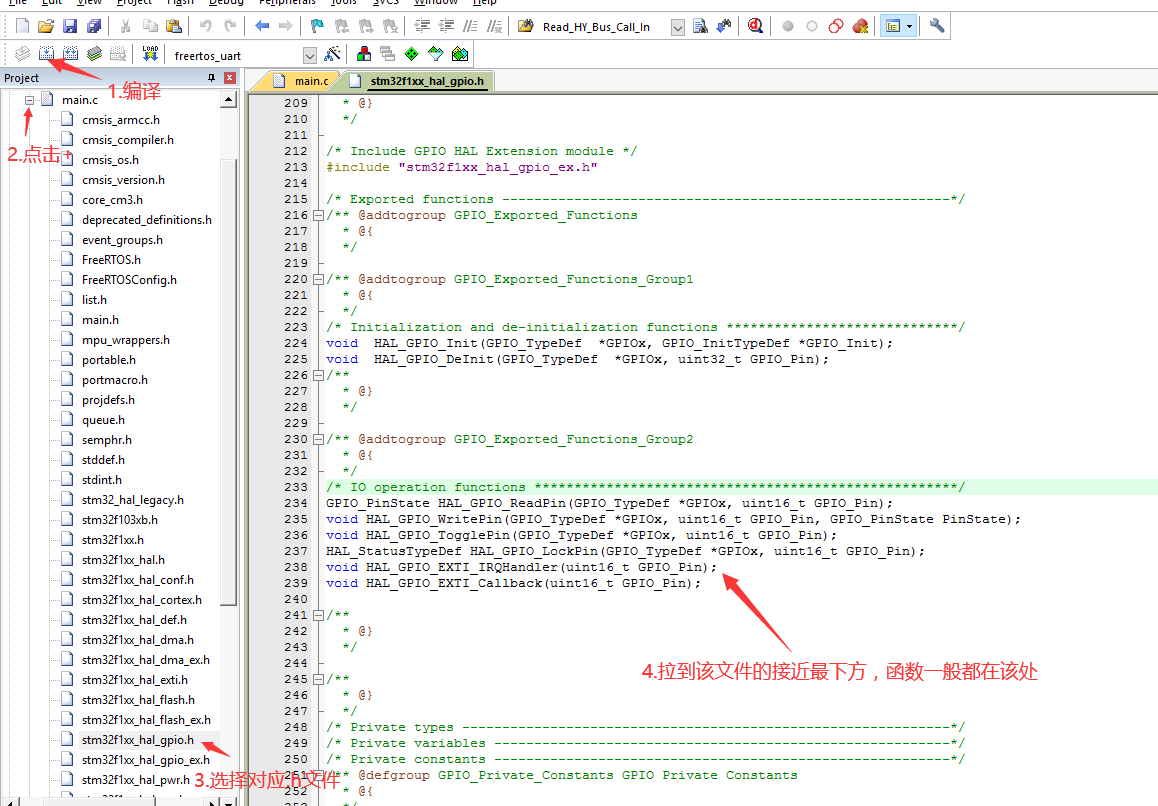The height and width of the screenshot is (806, 1158).
Task: Navigate backwards with the blue arrow
Action: [261, 27]
